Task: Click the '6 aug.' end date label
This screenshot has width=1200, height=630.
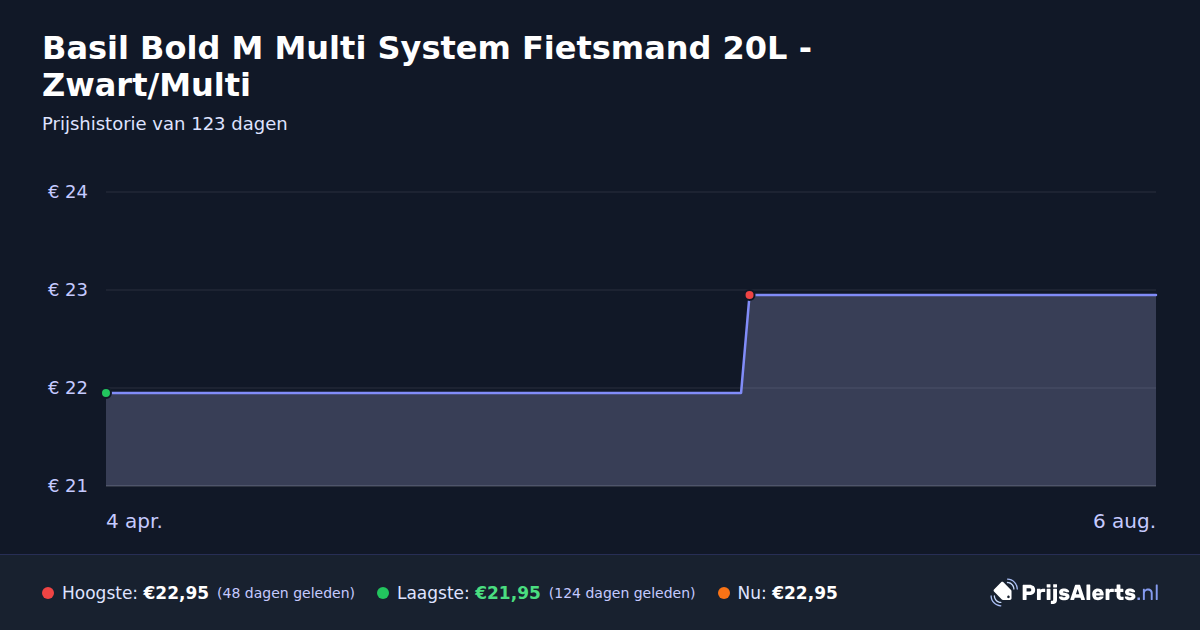Action: (x=1125, y=522)
